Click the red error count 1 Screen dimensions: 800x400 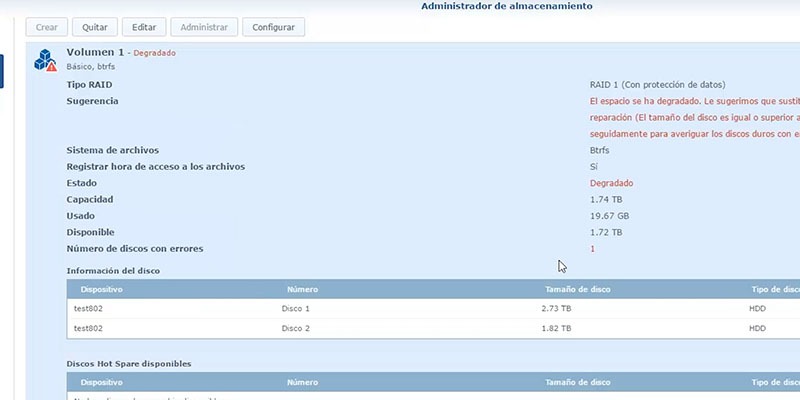(x=592, y=248)
